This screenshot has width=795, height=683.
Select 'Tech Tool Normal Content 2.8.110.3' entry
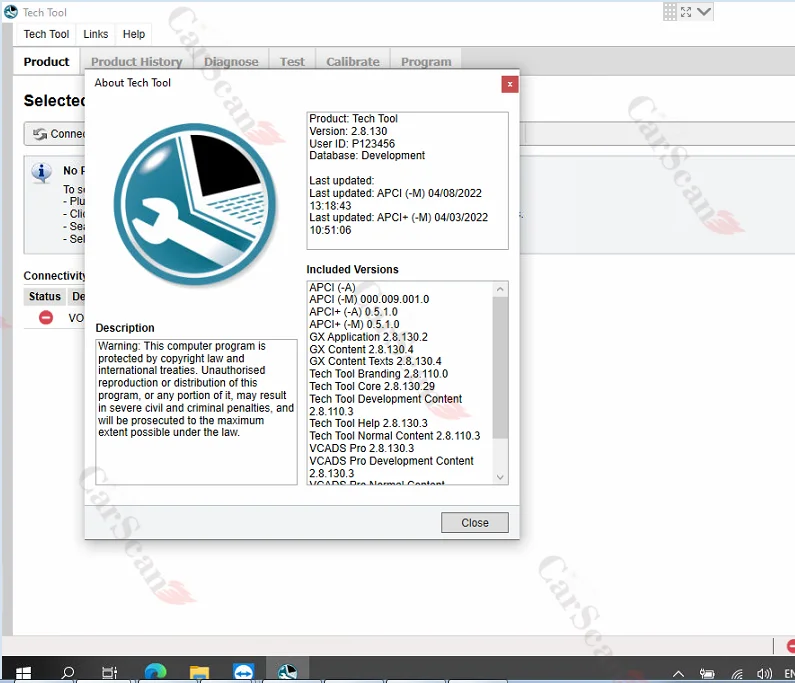(394, 436)
